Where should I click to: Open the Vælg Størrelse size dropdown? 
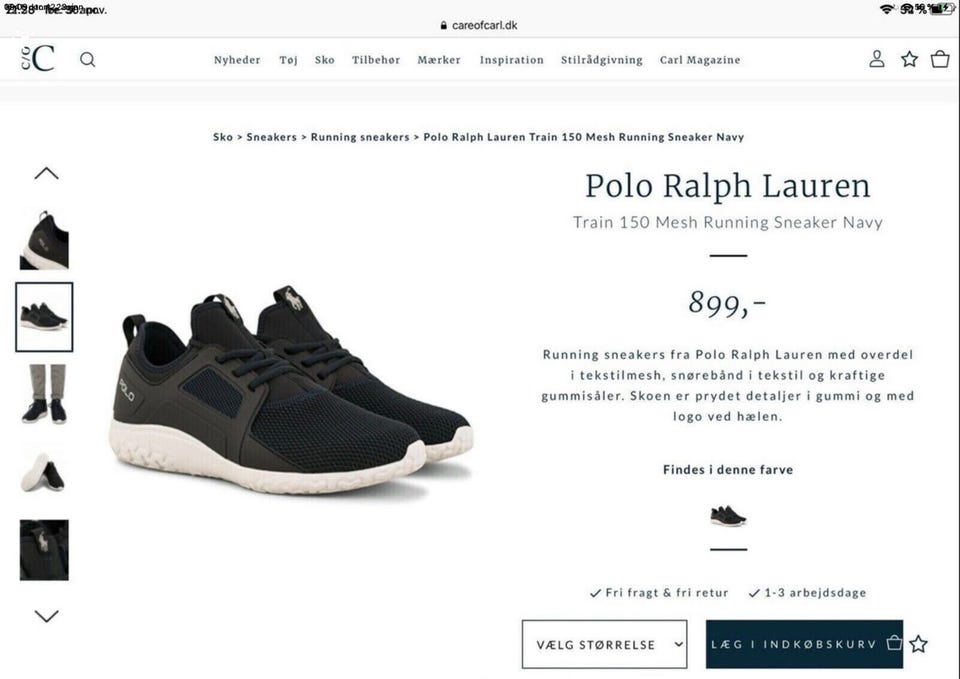[604, 644]
